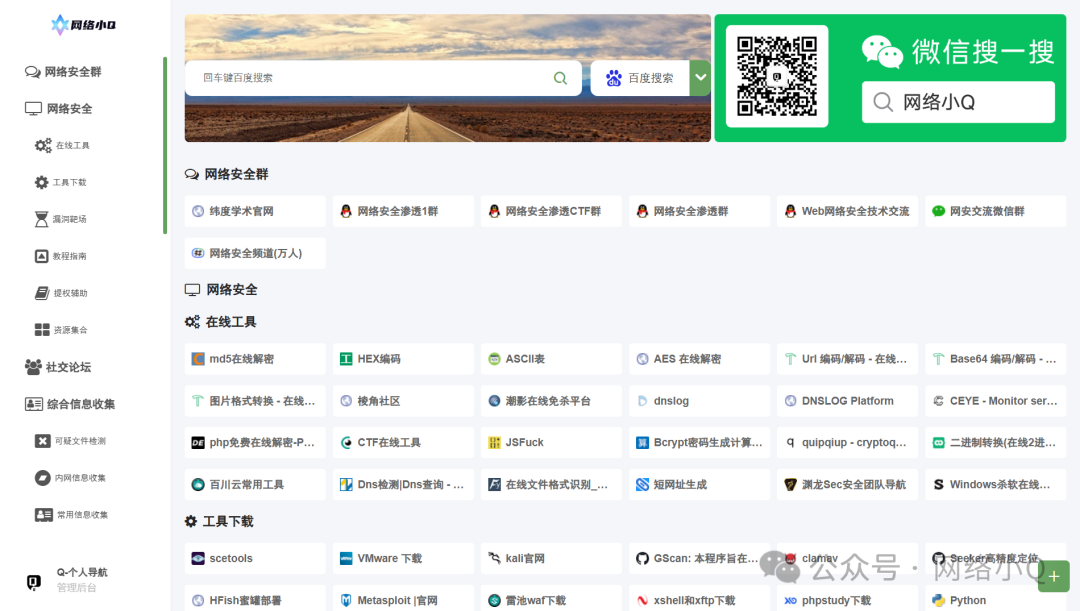The width and height of the screenshot is (1080, 611).
Task: Open 资源集合 grid item in sidebar
Action: [x=62, y=330]
